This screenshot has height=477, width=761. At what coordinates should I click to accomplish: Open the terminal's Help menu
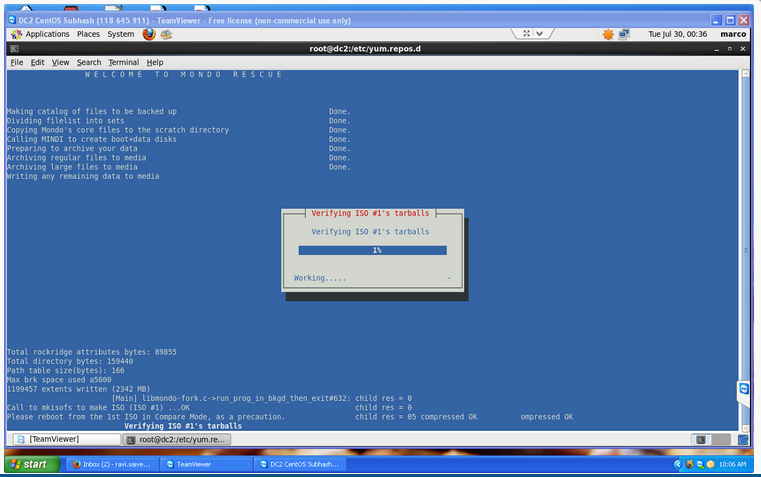(x=155, y=62)
